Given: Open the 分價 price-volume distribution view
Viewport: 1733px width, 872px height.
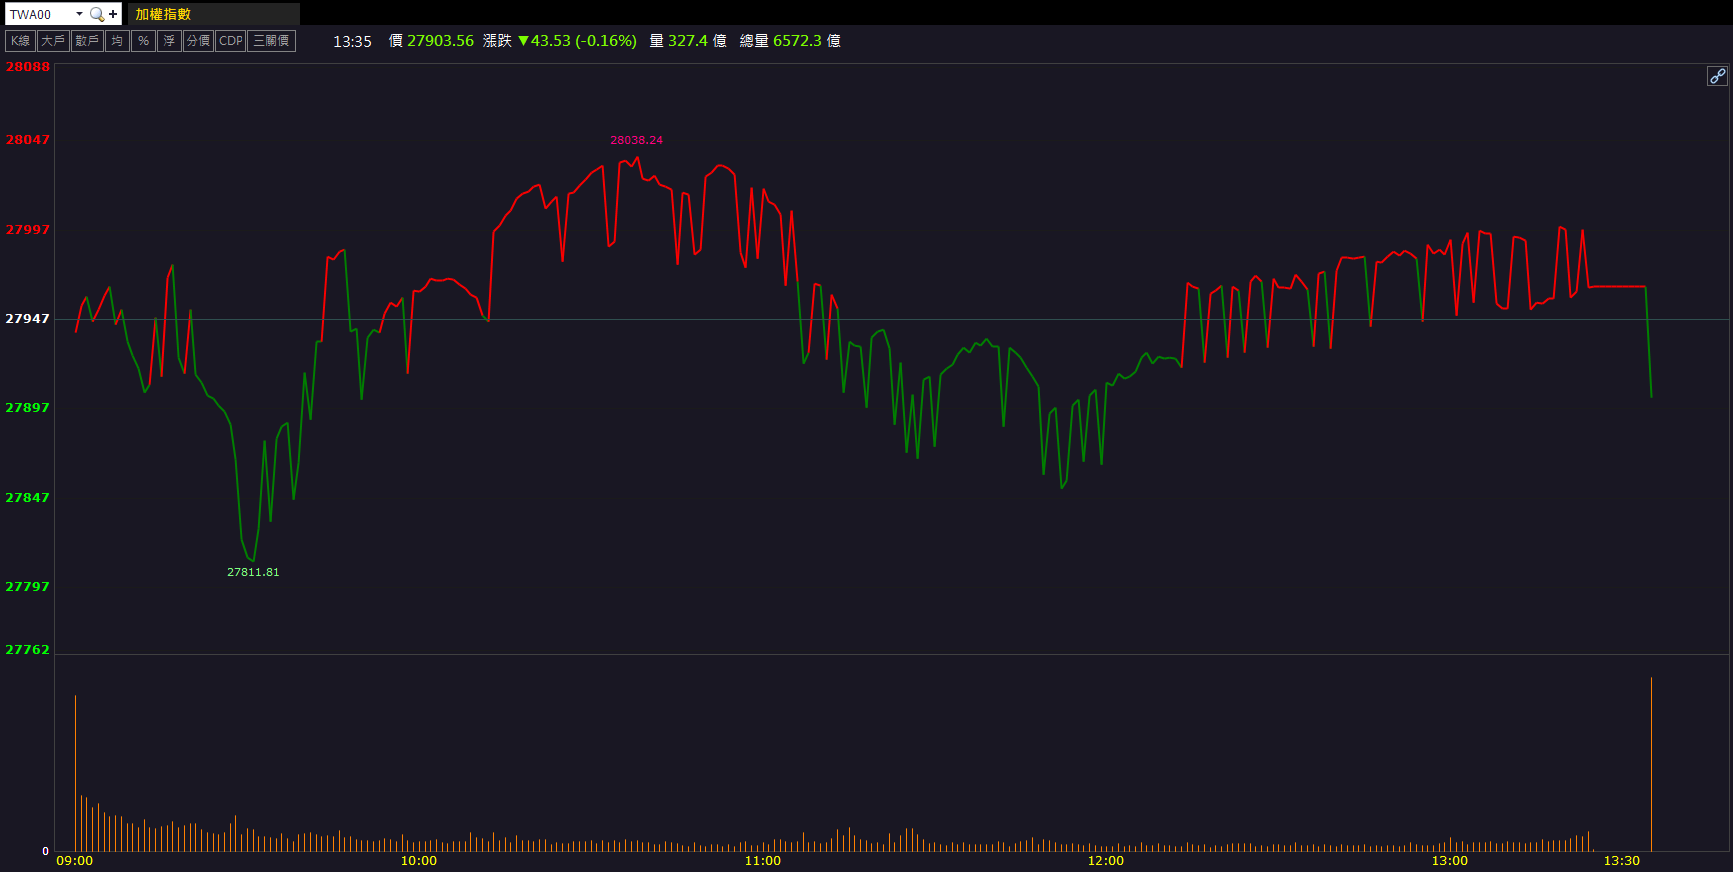Looking at the screenshot, I should pos(198,41).
